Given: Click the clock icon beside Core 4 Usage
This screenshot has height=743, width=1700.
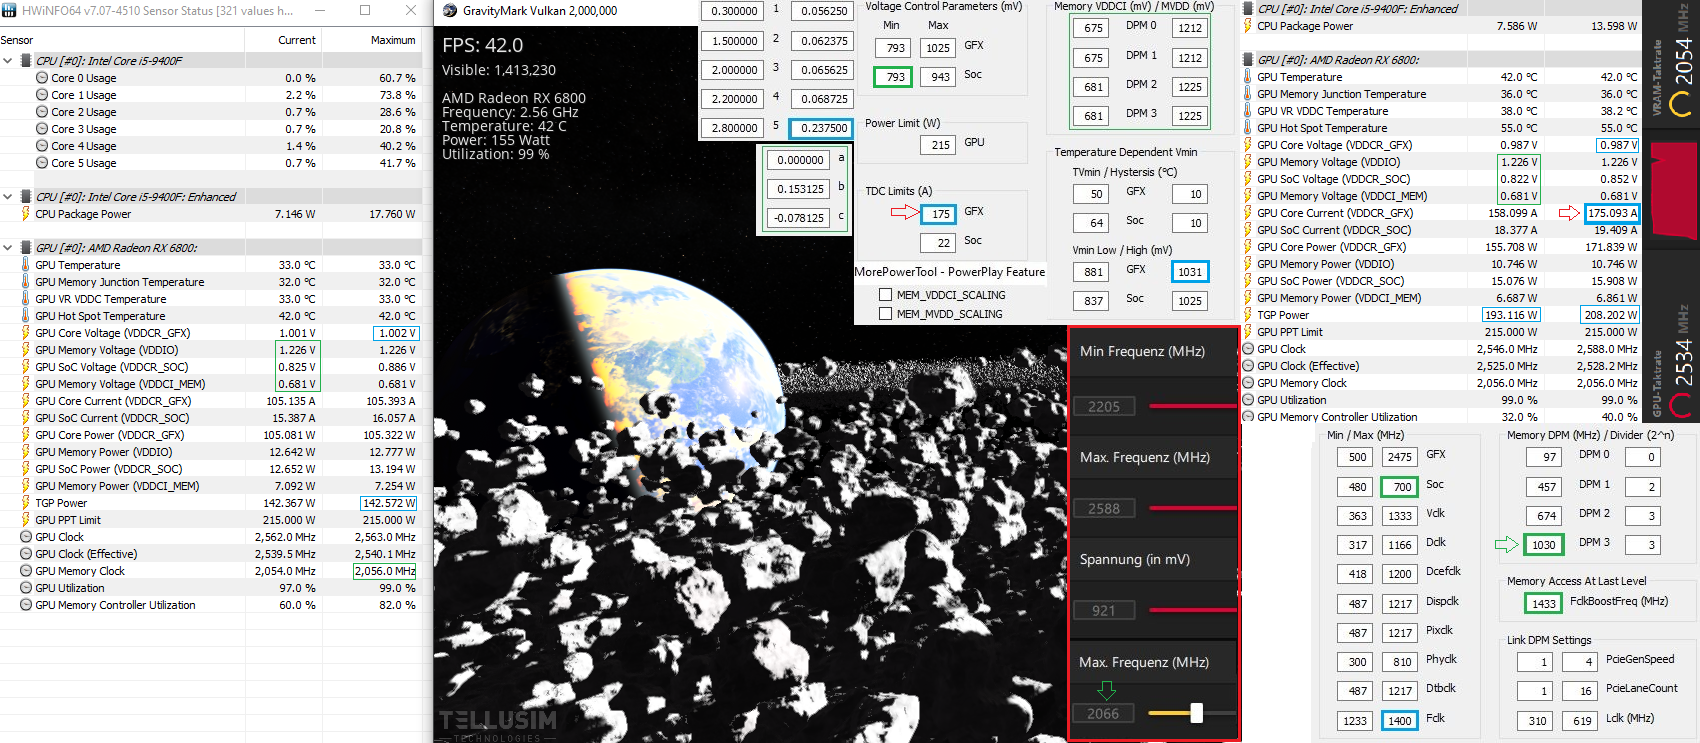Looking at the screenshot, I should coord(42,146).
